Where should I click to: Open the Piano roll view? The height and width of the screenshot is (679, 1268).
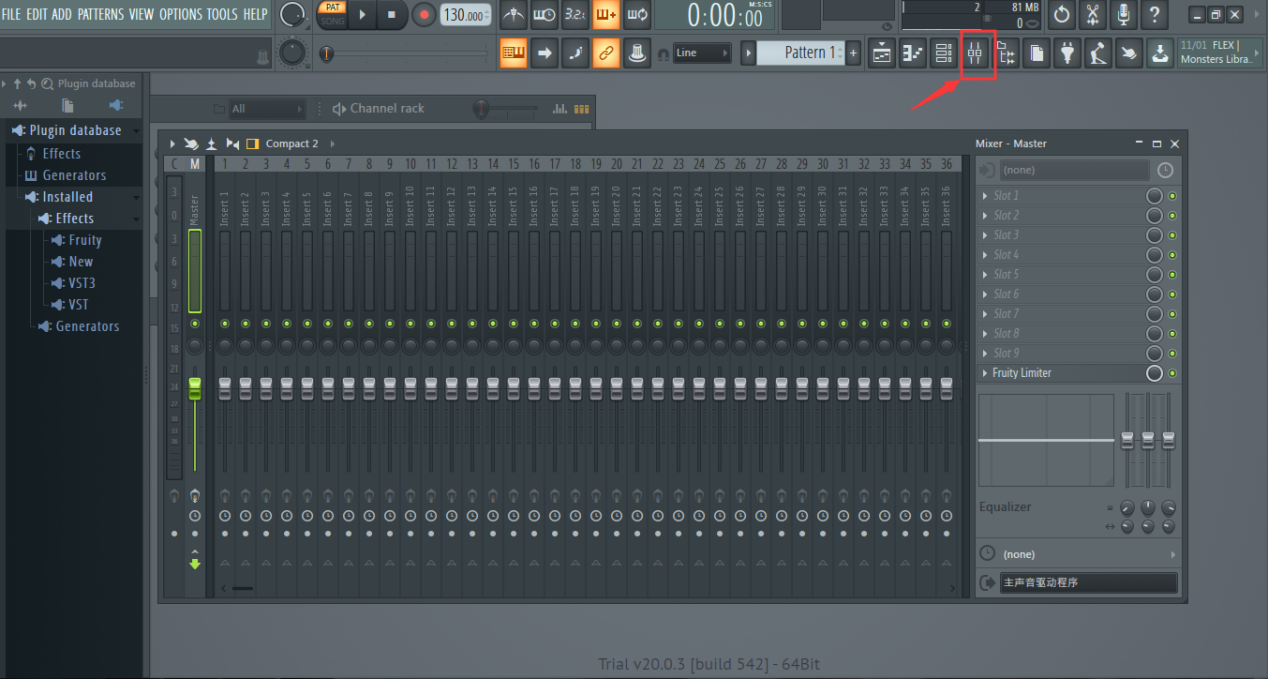pos(912,53)
